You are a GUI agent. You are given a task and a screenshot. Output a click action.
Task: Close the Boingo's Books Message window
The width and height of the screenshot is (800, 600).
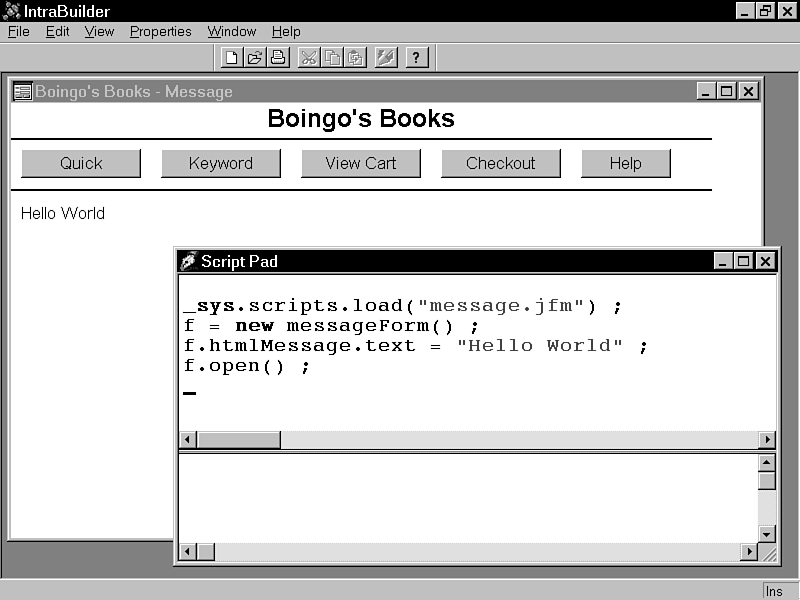[748, 91]
